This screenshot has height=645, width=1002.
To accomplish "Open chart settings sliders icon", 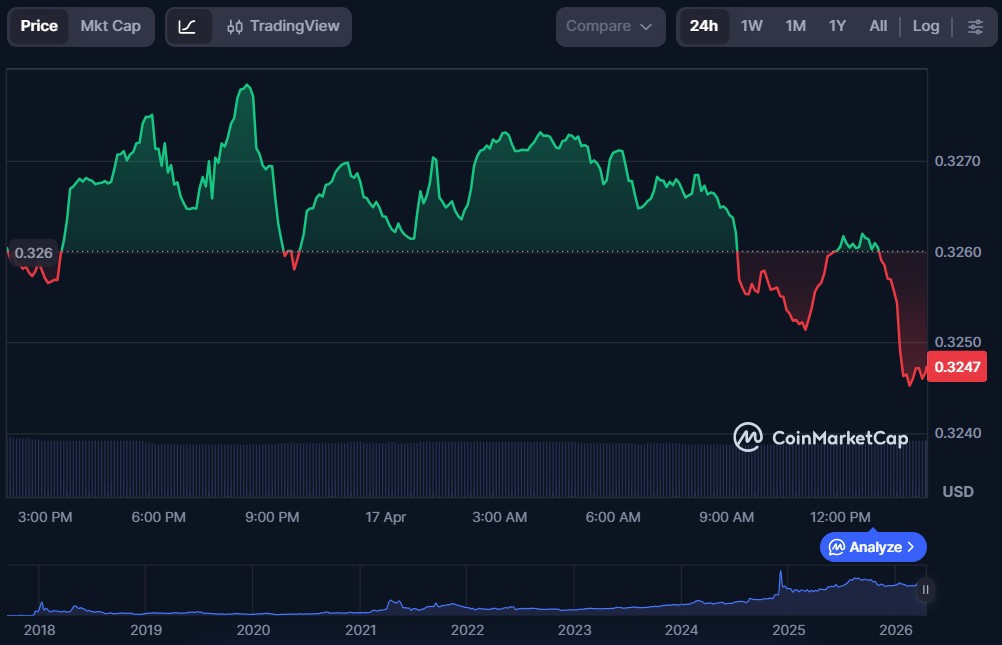I will [x=975, y=27].
